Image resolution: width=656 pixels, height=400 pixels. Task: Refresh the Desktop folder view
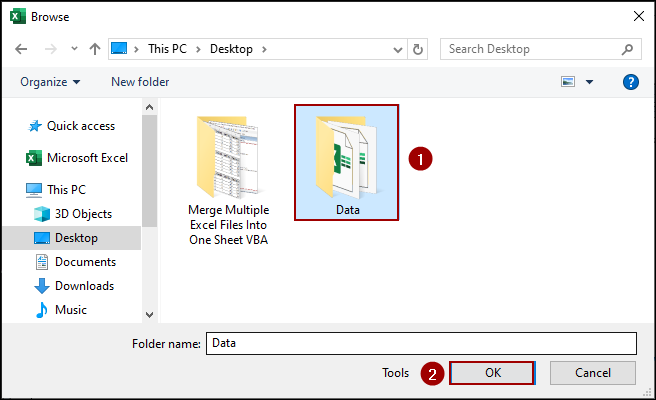[x=419, y=49]
